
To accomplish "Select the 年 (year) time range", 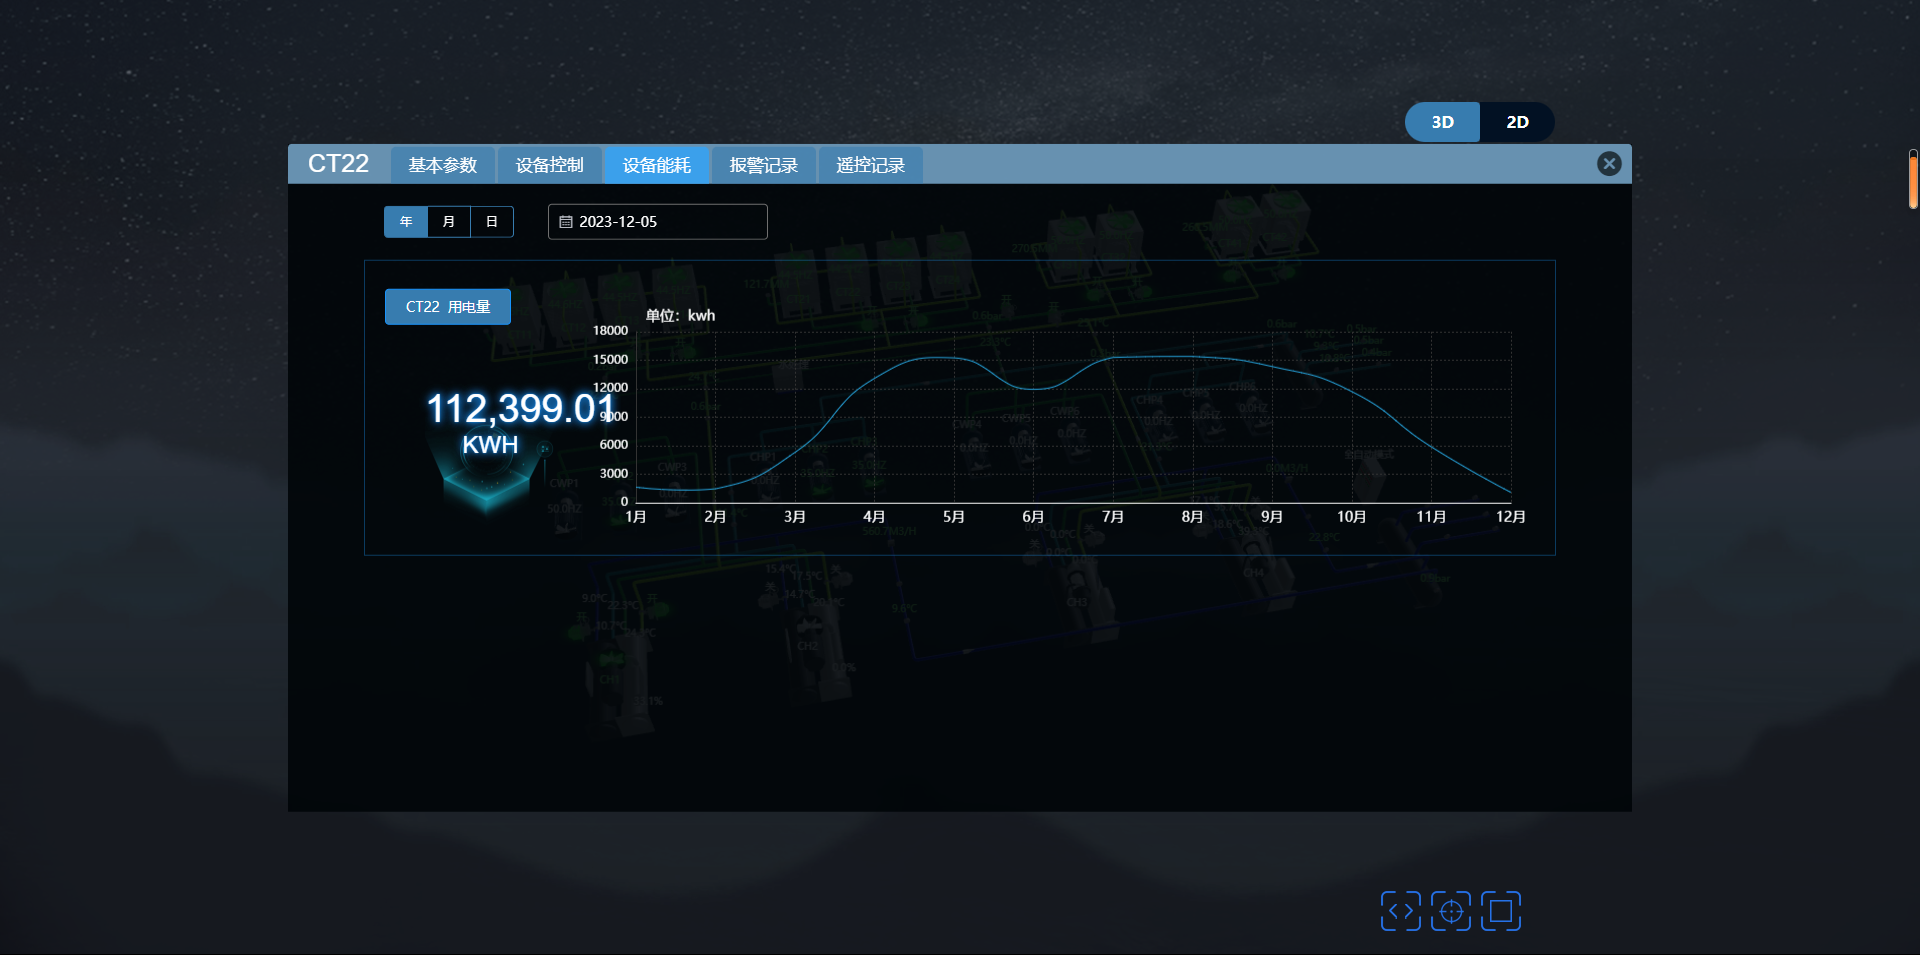I will 406,222.
